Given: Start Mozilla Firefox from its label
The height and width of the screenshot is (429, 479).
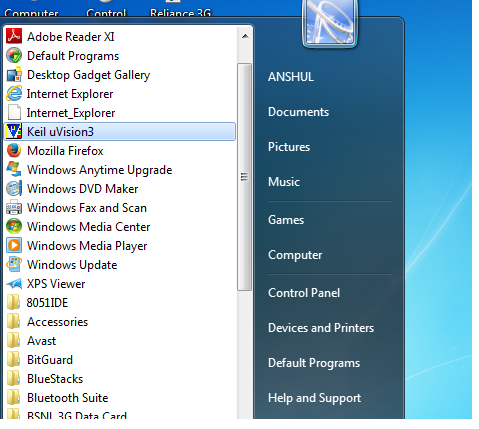Looking at the screenshot, I should (65, 151).
